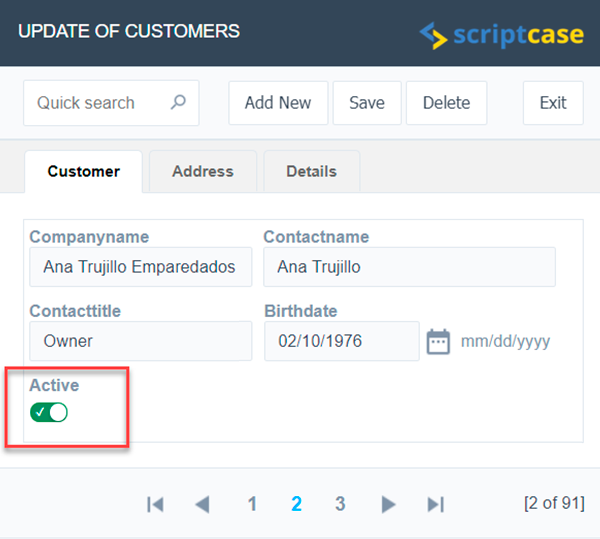The height and width of the screenshot is (539, 600).
Task: Go to page 1 in pagination
Action: pos(252,504)
